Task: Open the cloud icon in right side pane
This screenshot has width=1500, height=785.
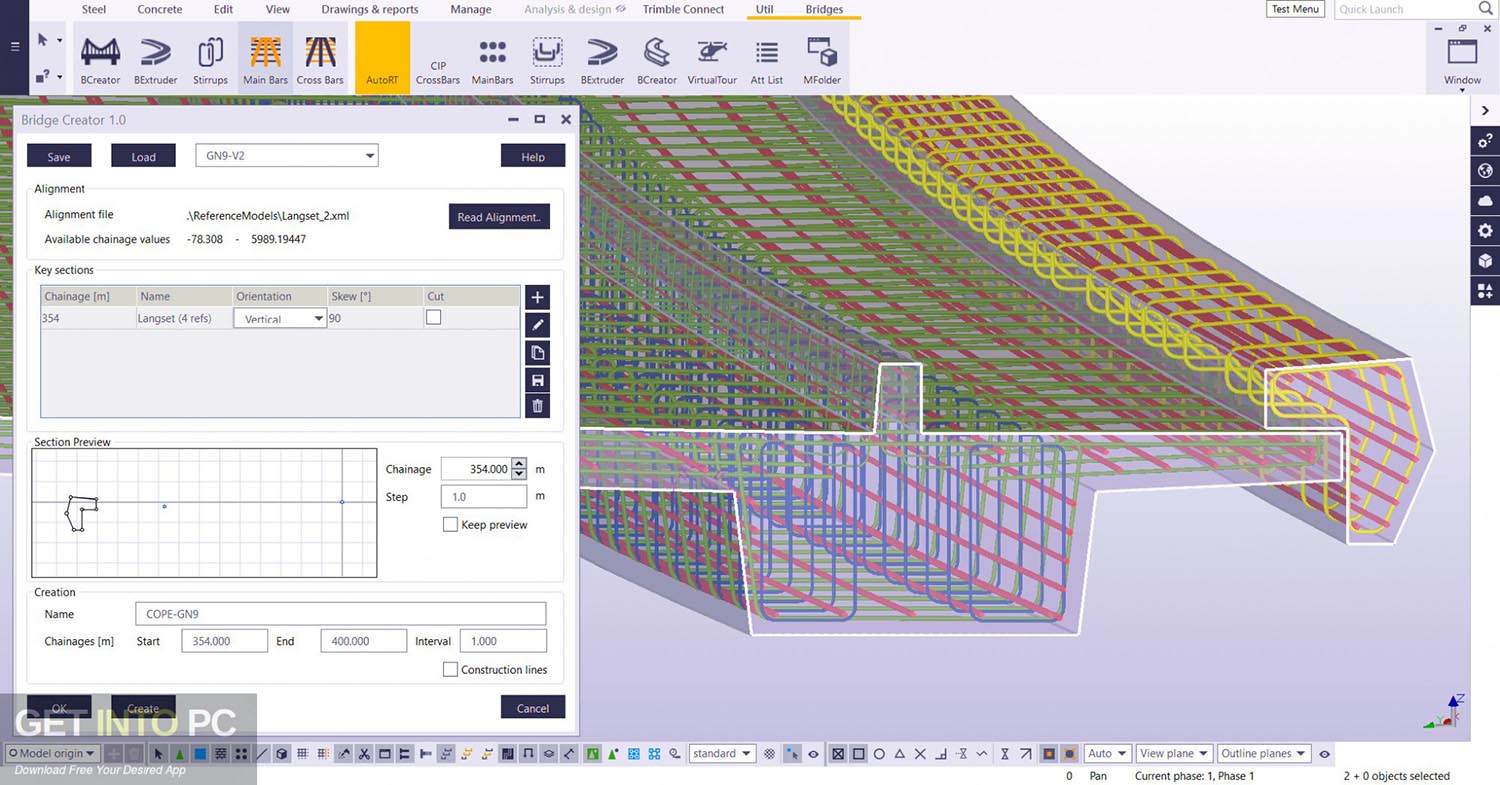Action: [x=1485, y=201]
